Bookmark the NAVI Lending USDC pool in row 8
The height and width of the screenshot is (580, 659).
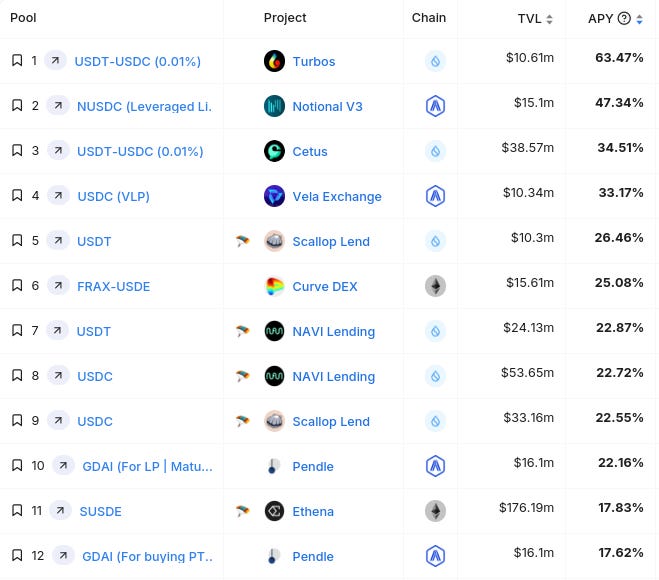click(x=17, y=375)
